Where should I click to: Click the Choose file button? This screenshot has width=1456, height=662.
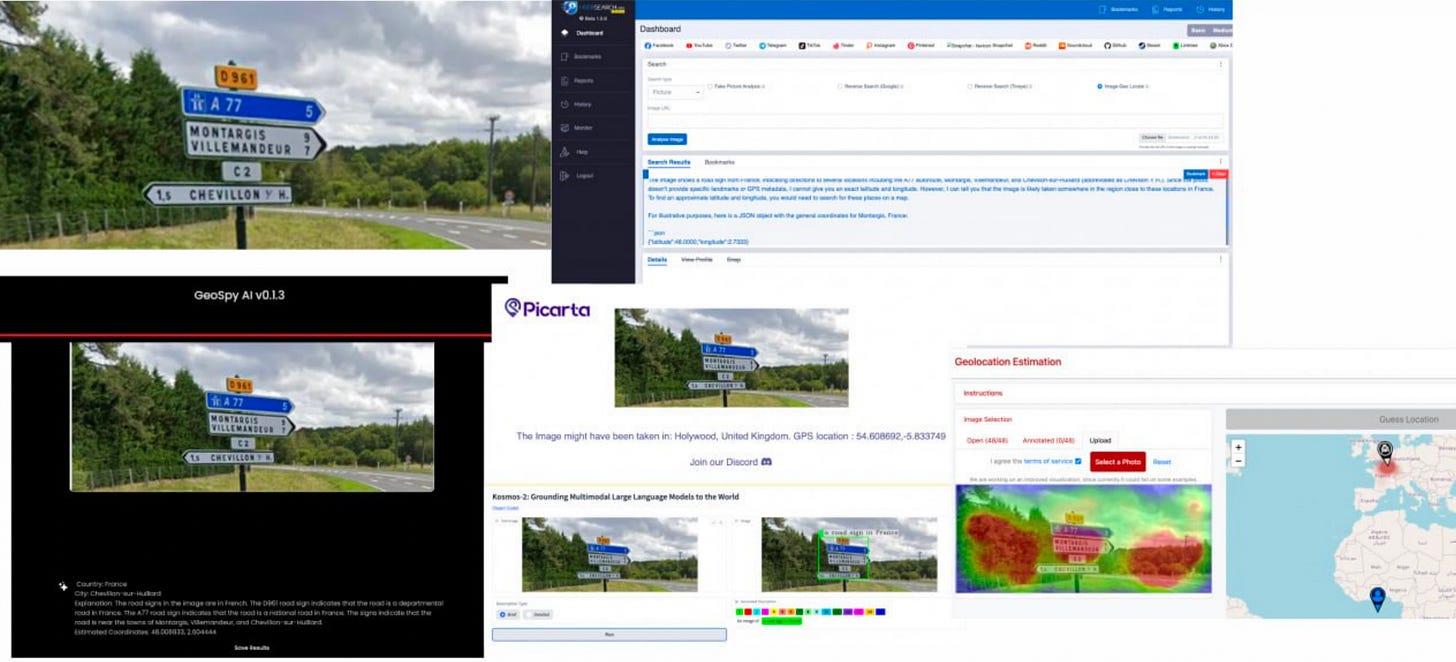(1152, 137)
